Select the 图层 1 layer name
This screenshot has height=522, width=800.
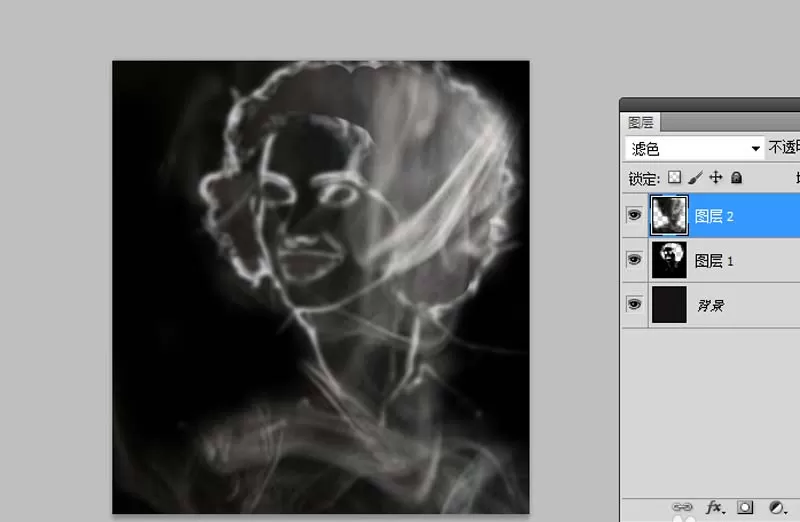714,261
